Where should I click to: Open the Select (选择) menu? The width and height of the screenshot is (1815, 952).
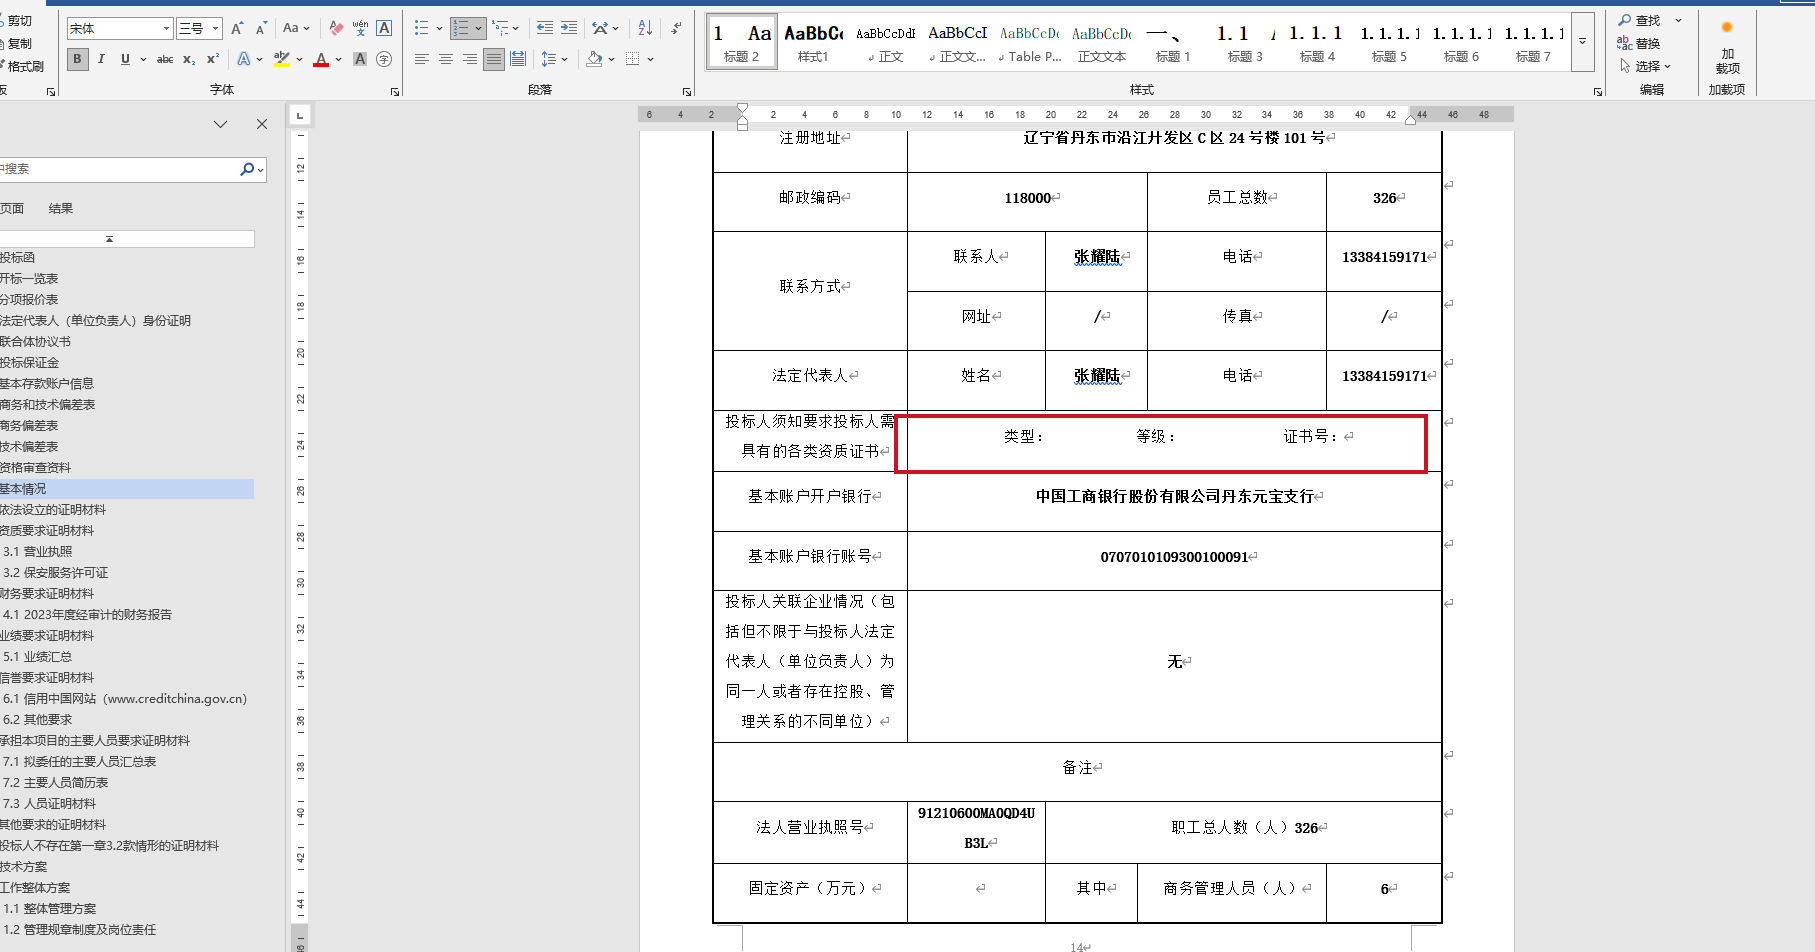(1645, 67)
